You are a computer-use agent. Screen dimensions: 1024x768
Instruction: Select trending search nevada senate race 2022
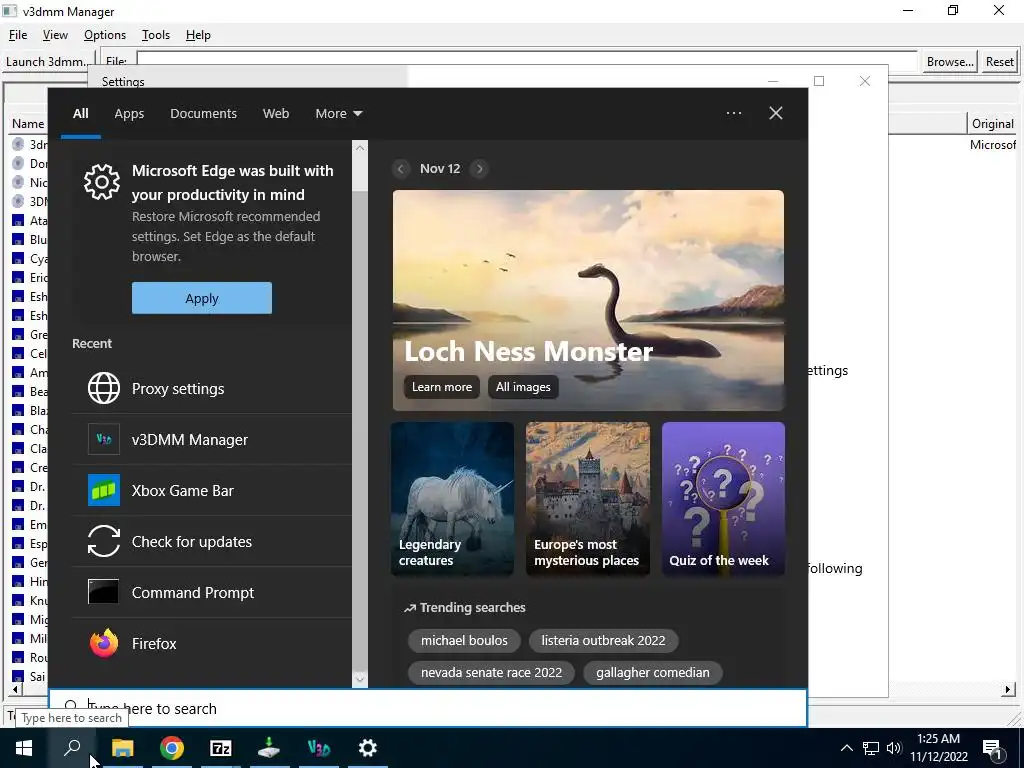(x=491, y=673)
